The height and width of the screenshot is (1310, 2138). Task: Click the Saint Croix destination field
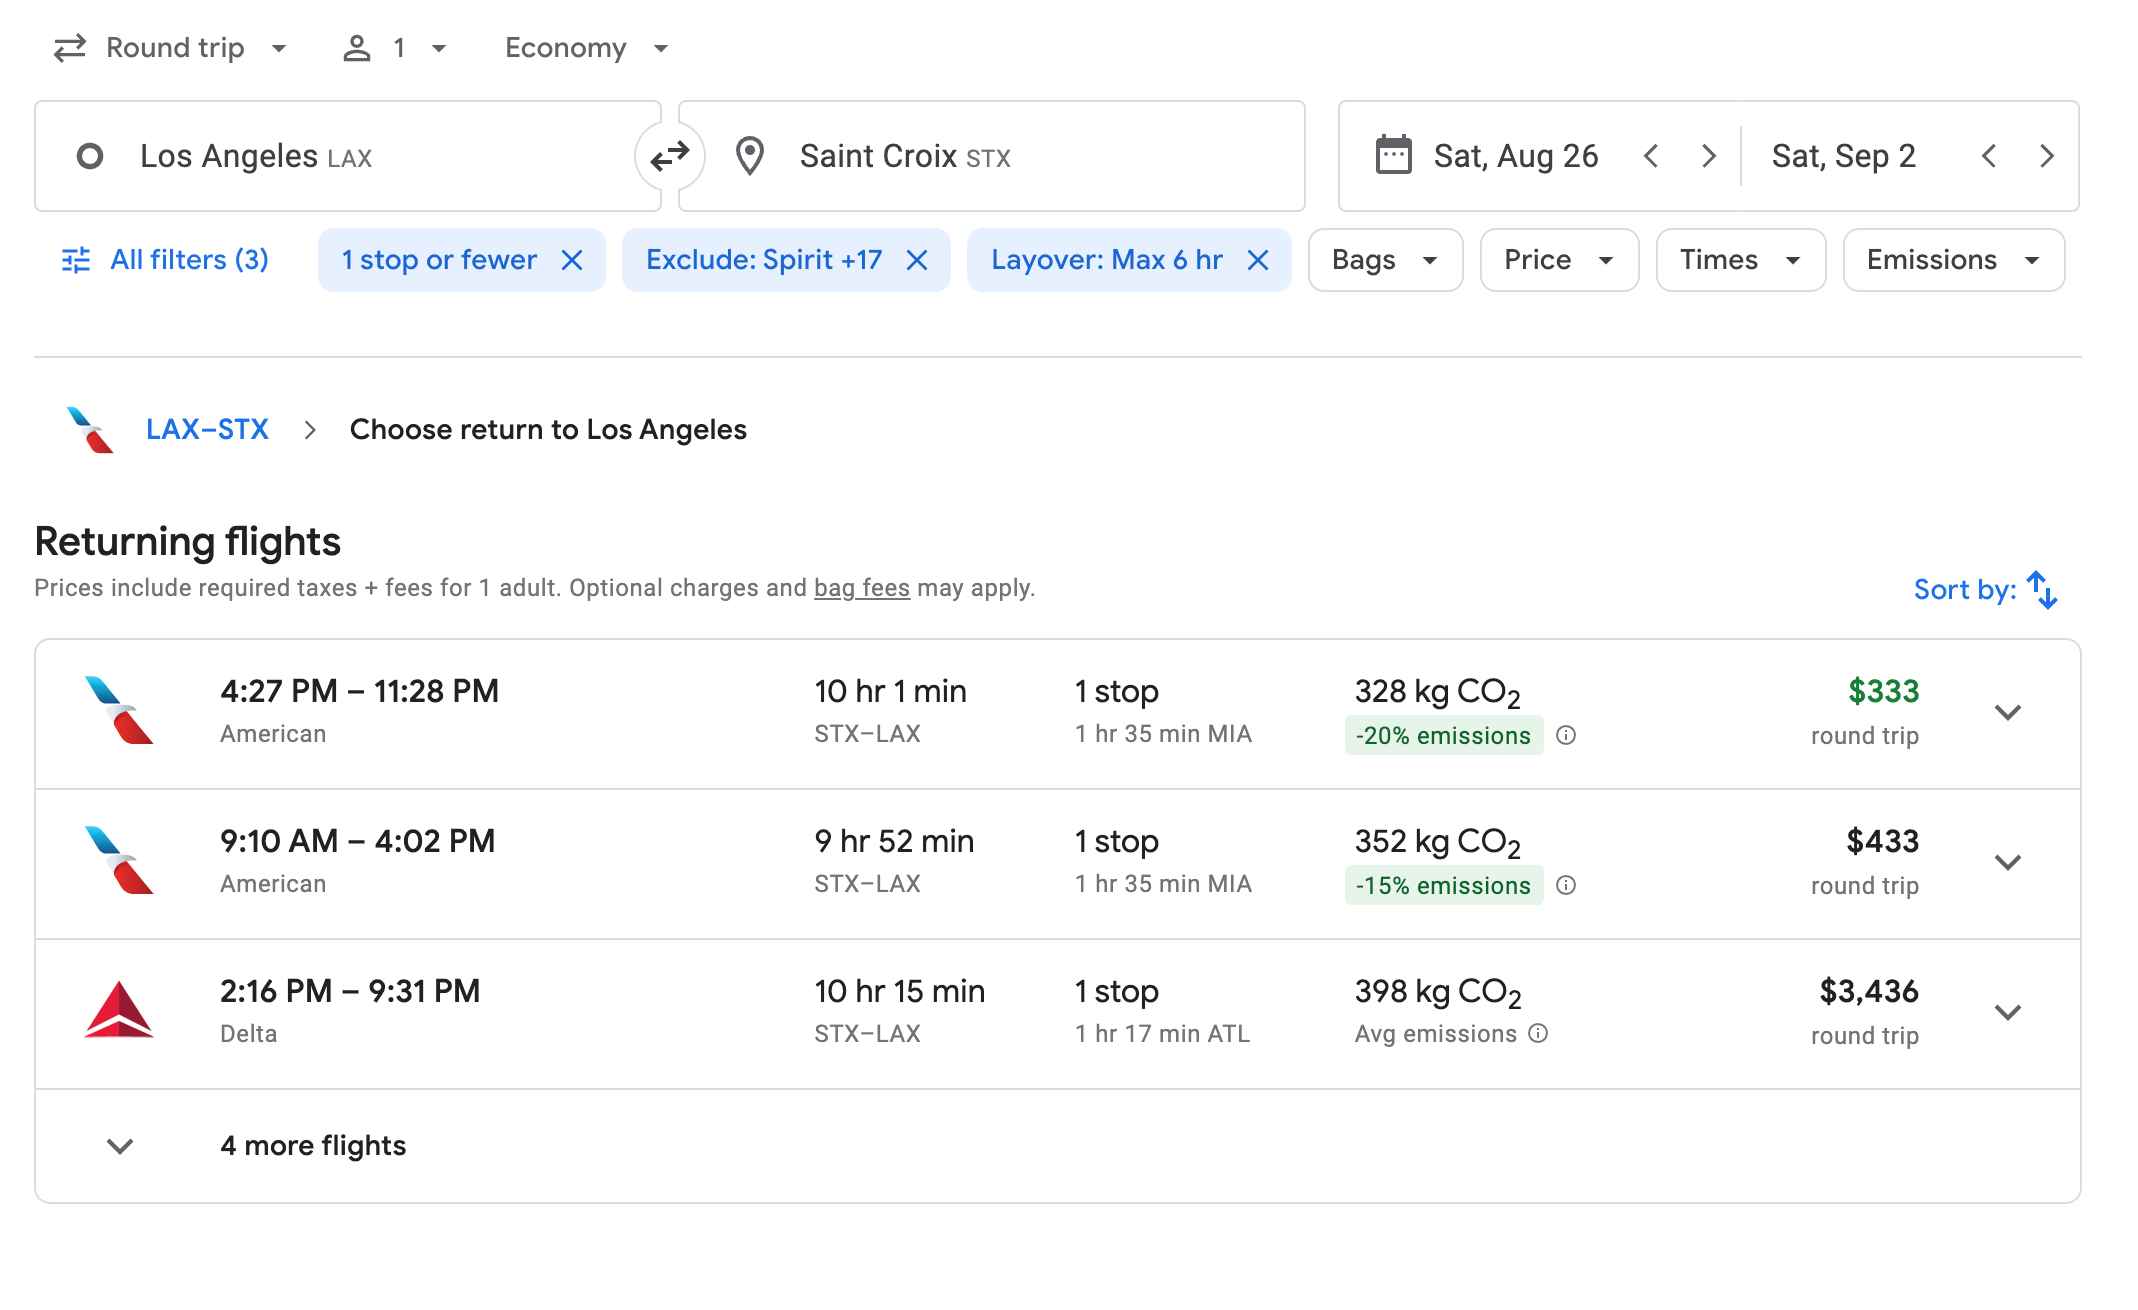pos(990,156)
